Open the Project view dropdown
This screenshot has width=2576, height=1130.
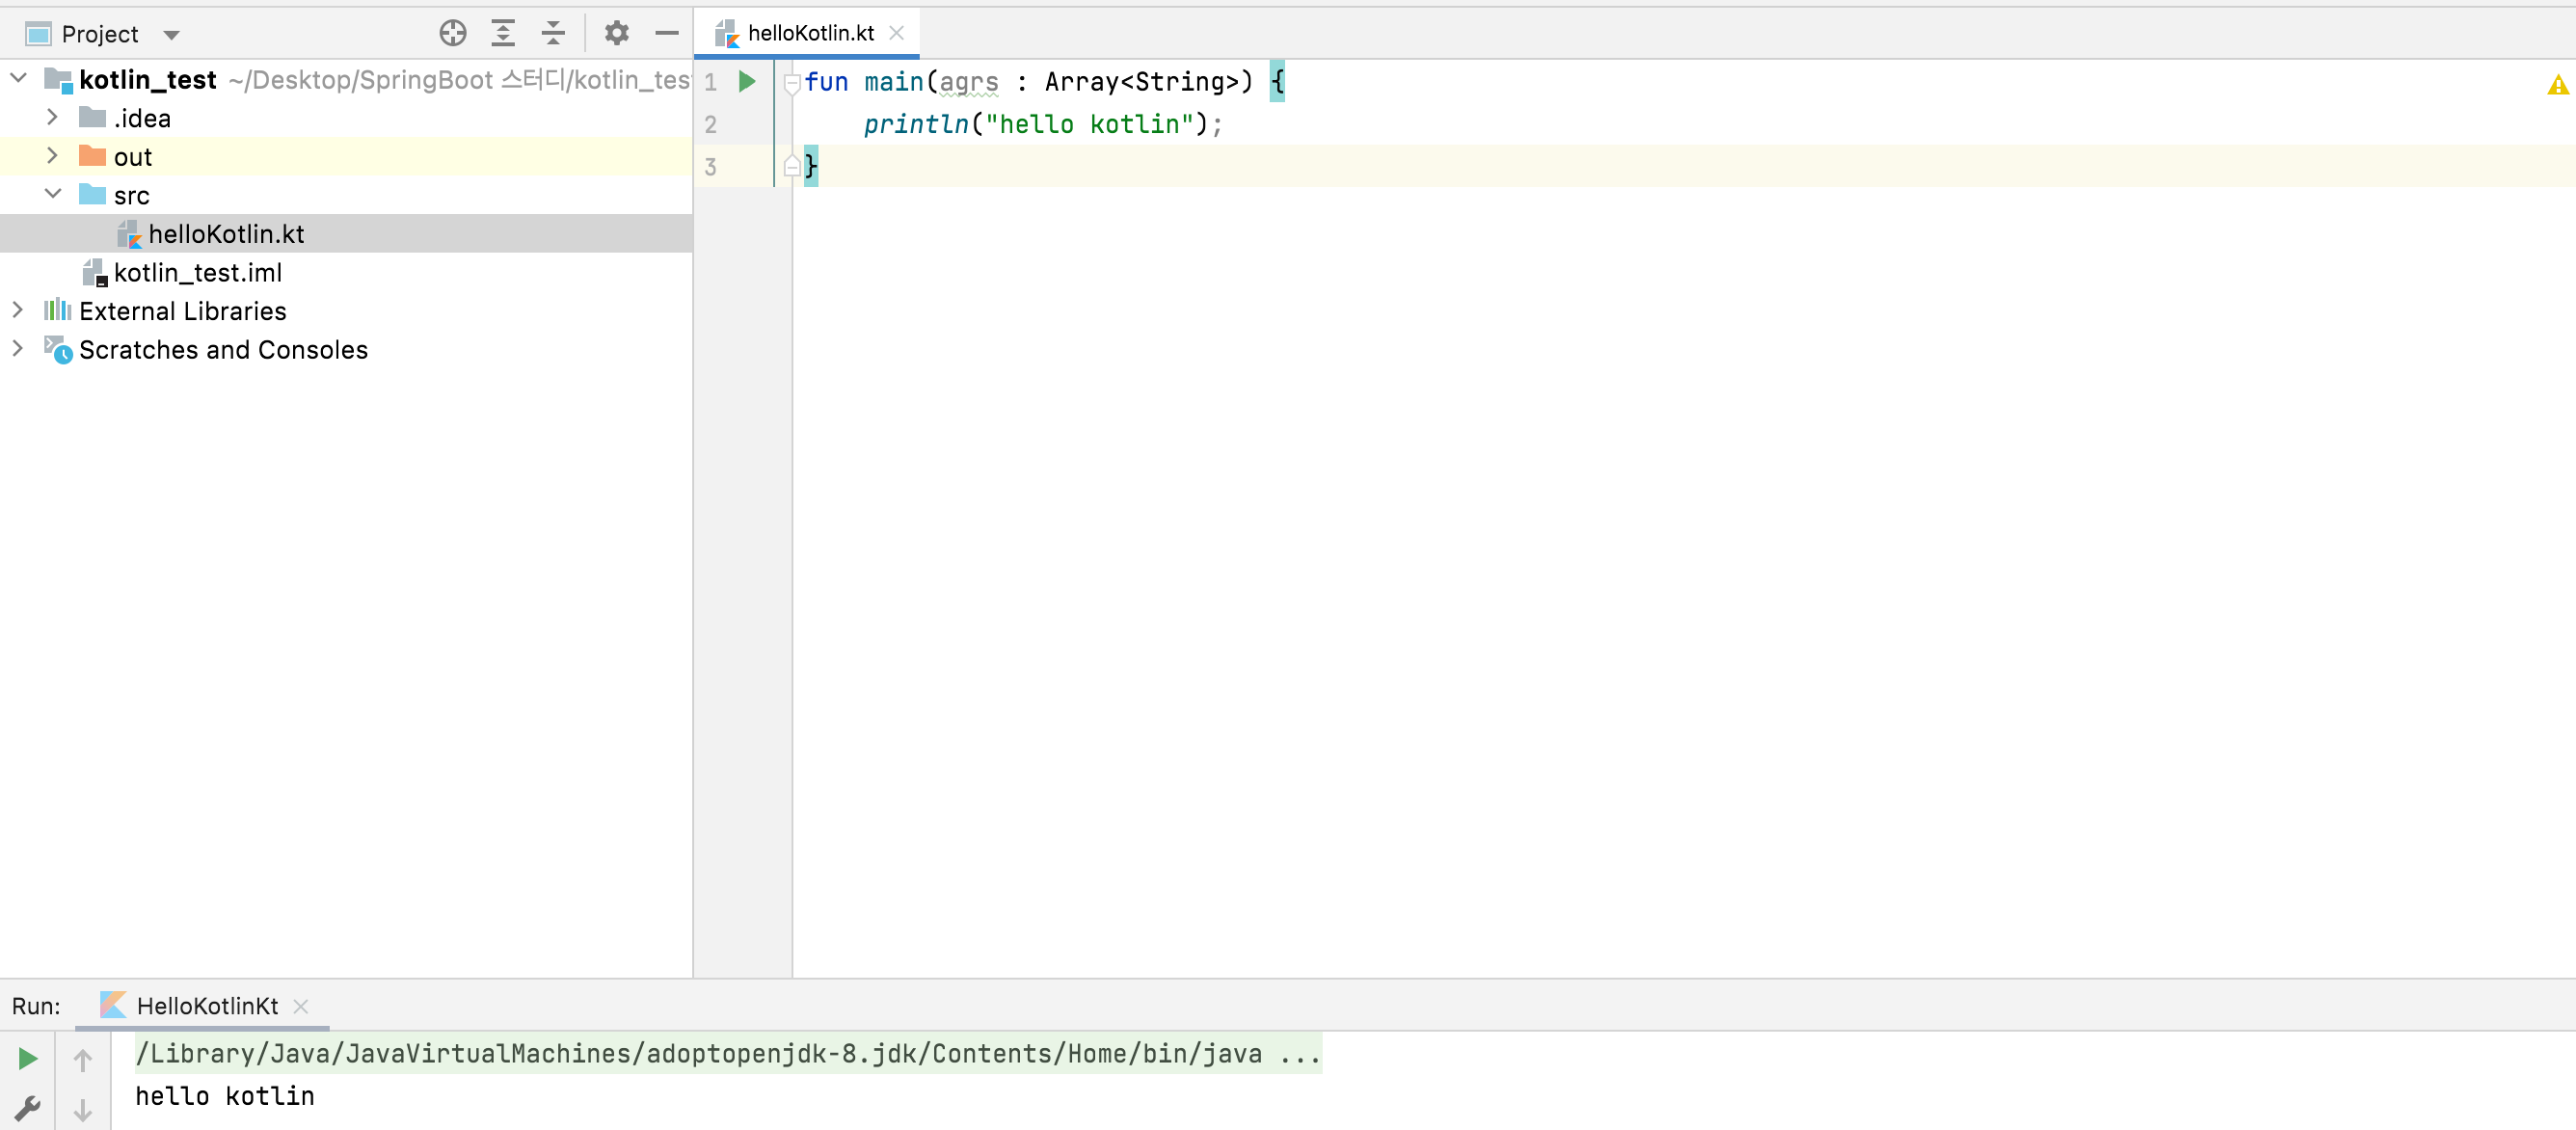coord(171,35)
